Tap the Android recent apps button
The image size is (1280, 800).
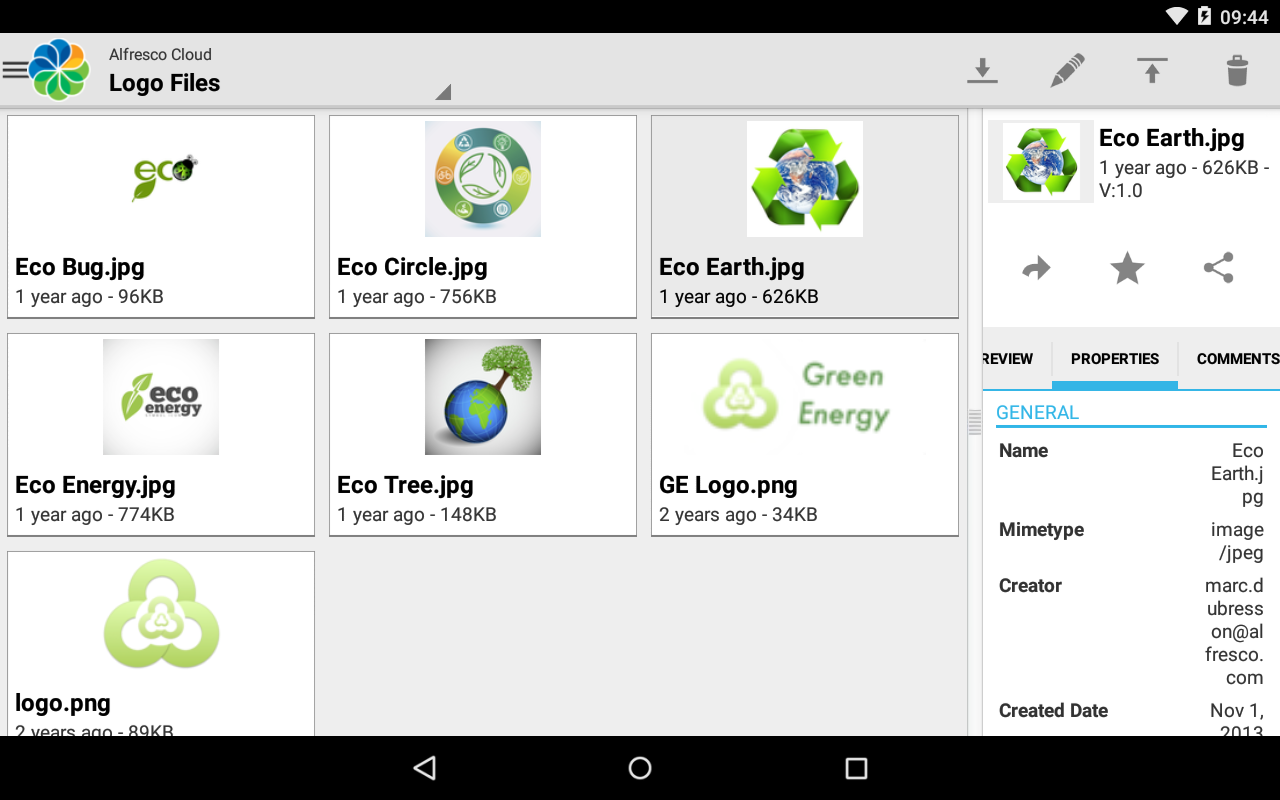[x=856, y=768]
